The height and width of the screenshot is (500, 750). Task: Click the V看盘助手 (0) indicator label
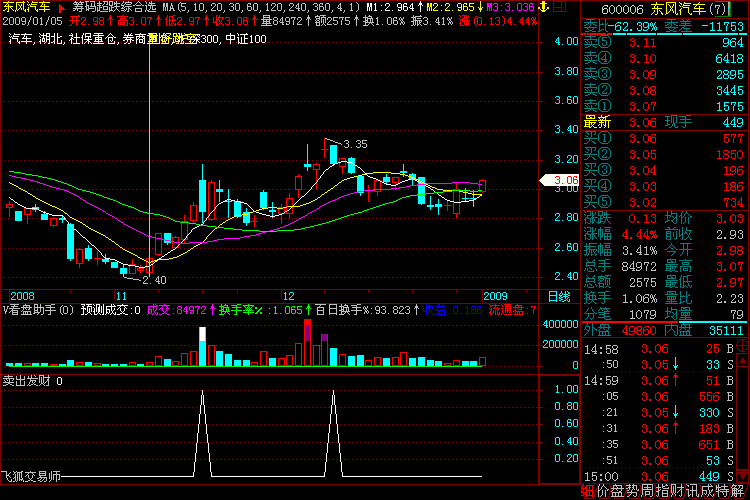[38, 310]
